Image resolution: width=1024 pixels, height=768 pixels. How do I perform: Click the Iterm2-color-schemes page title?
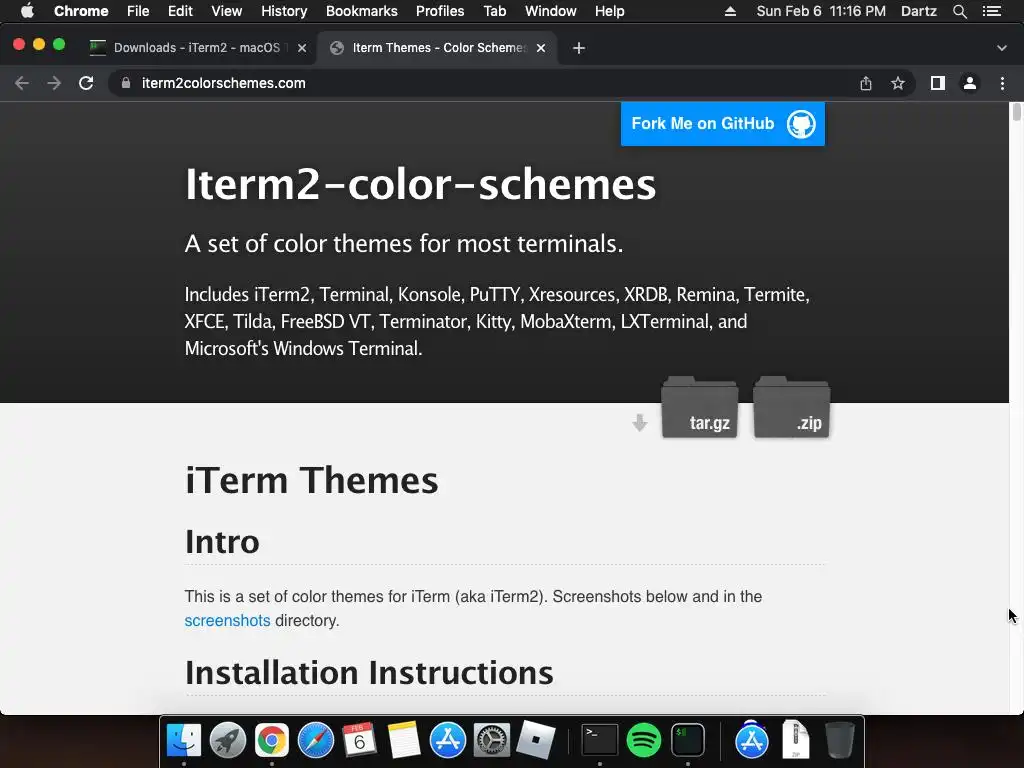pos(420,184)
